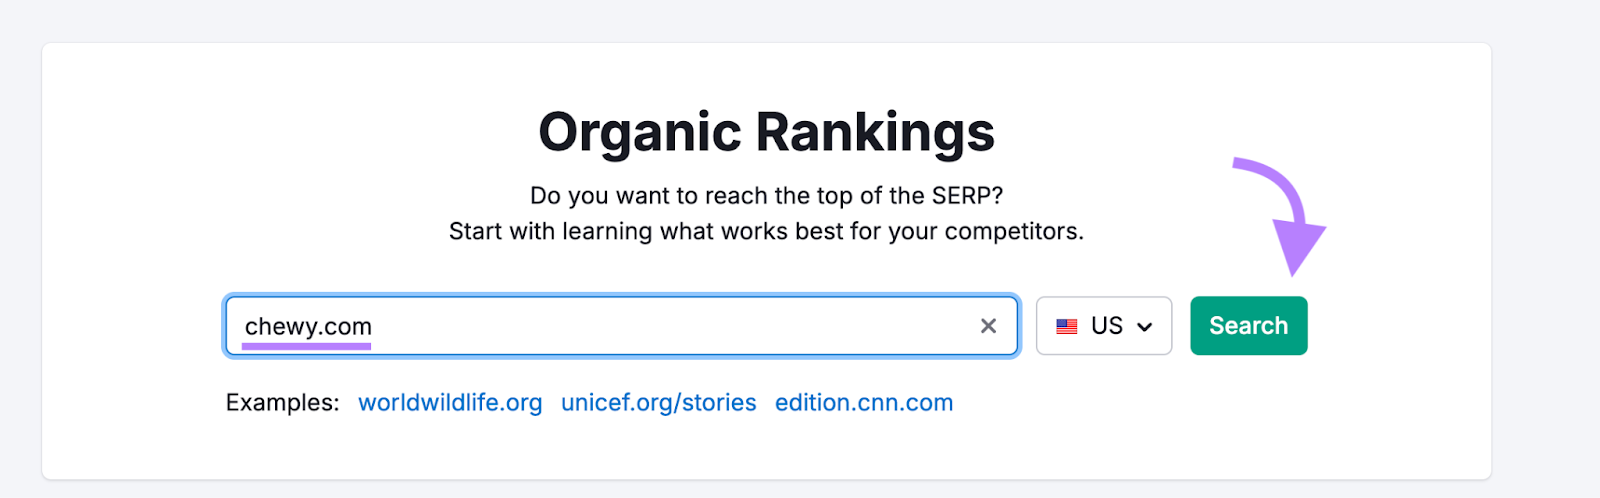Click the 'Examples:' label

[282, 402]
